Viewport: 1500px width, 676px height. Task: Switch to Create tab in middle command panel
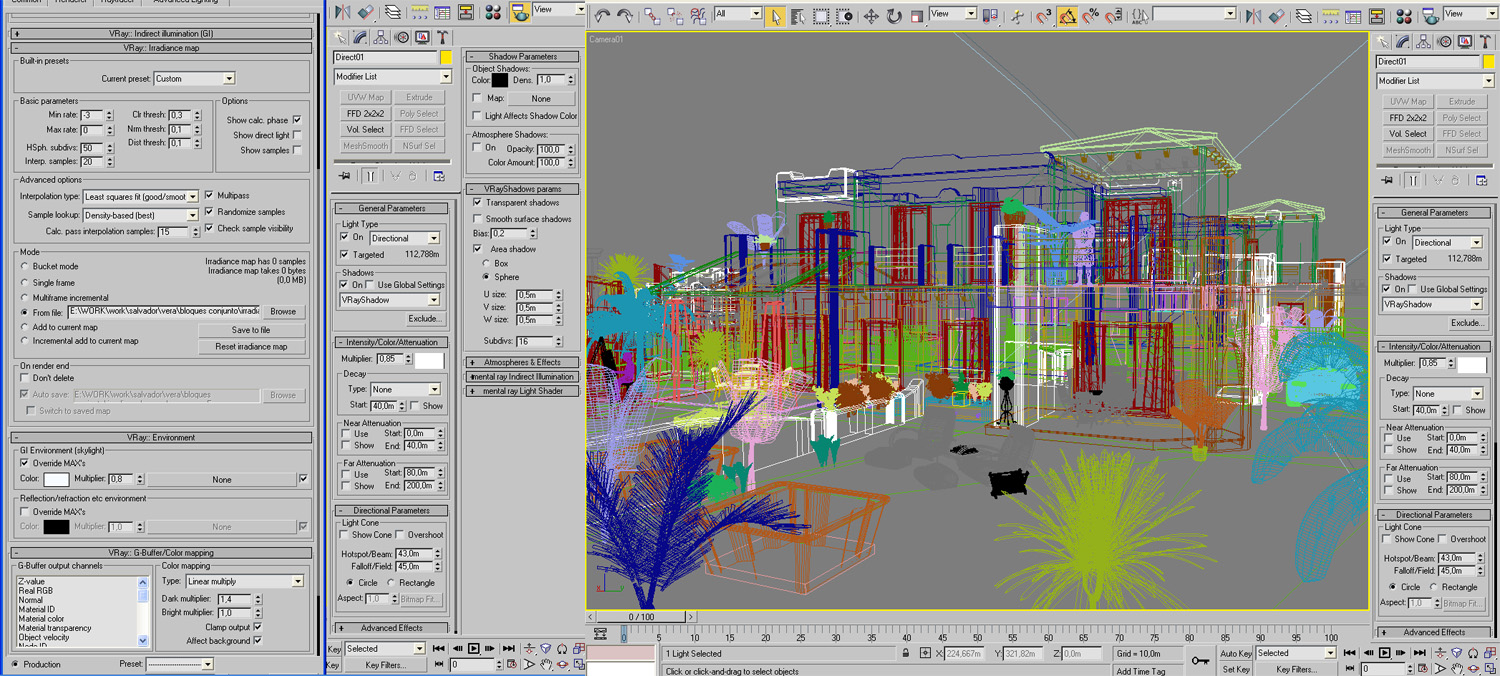coord(342,37)
